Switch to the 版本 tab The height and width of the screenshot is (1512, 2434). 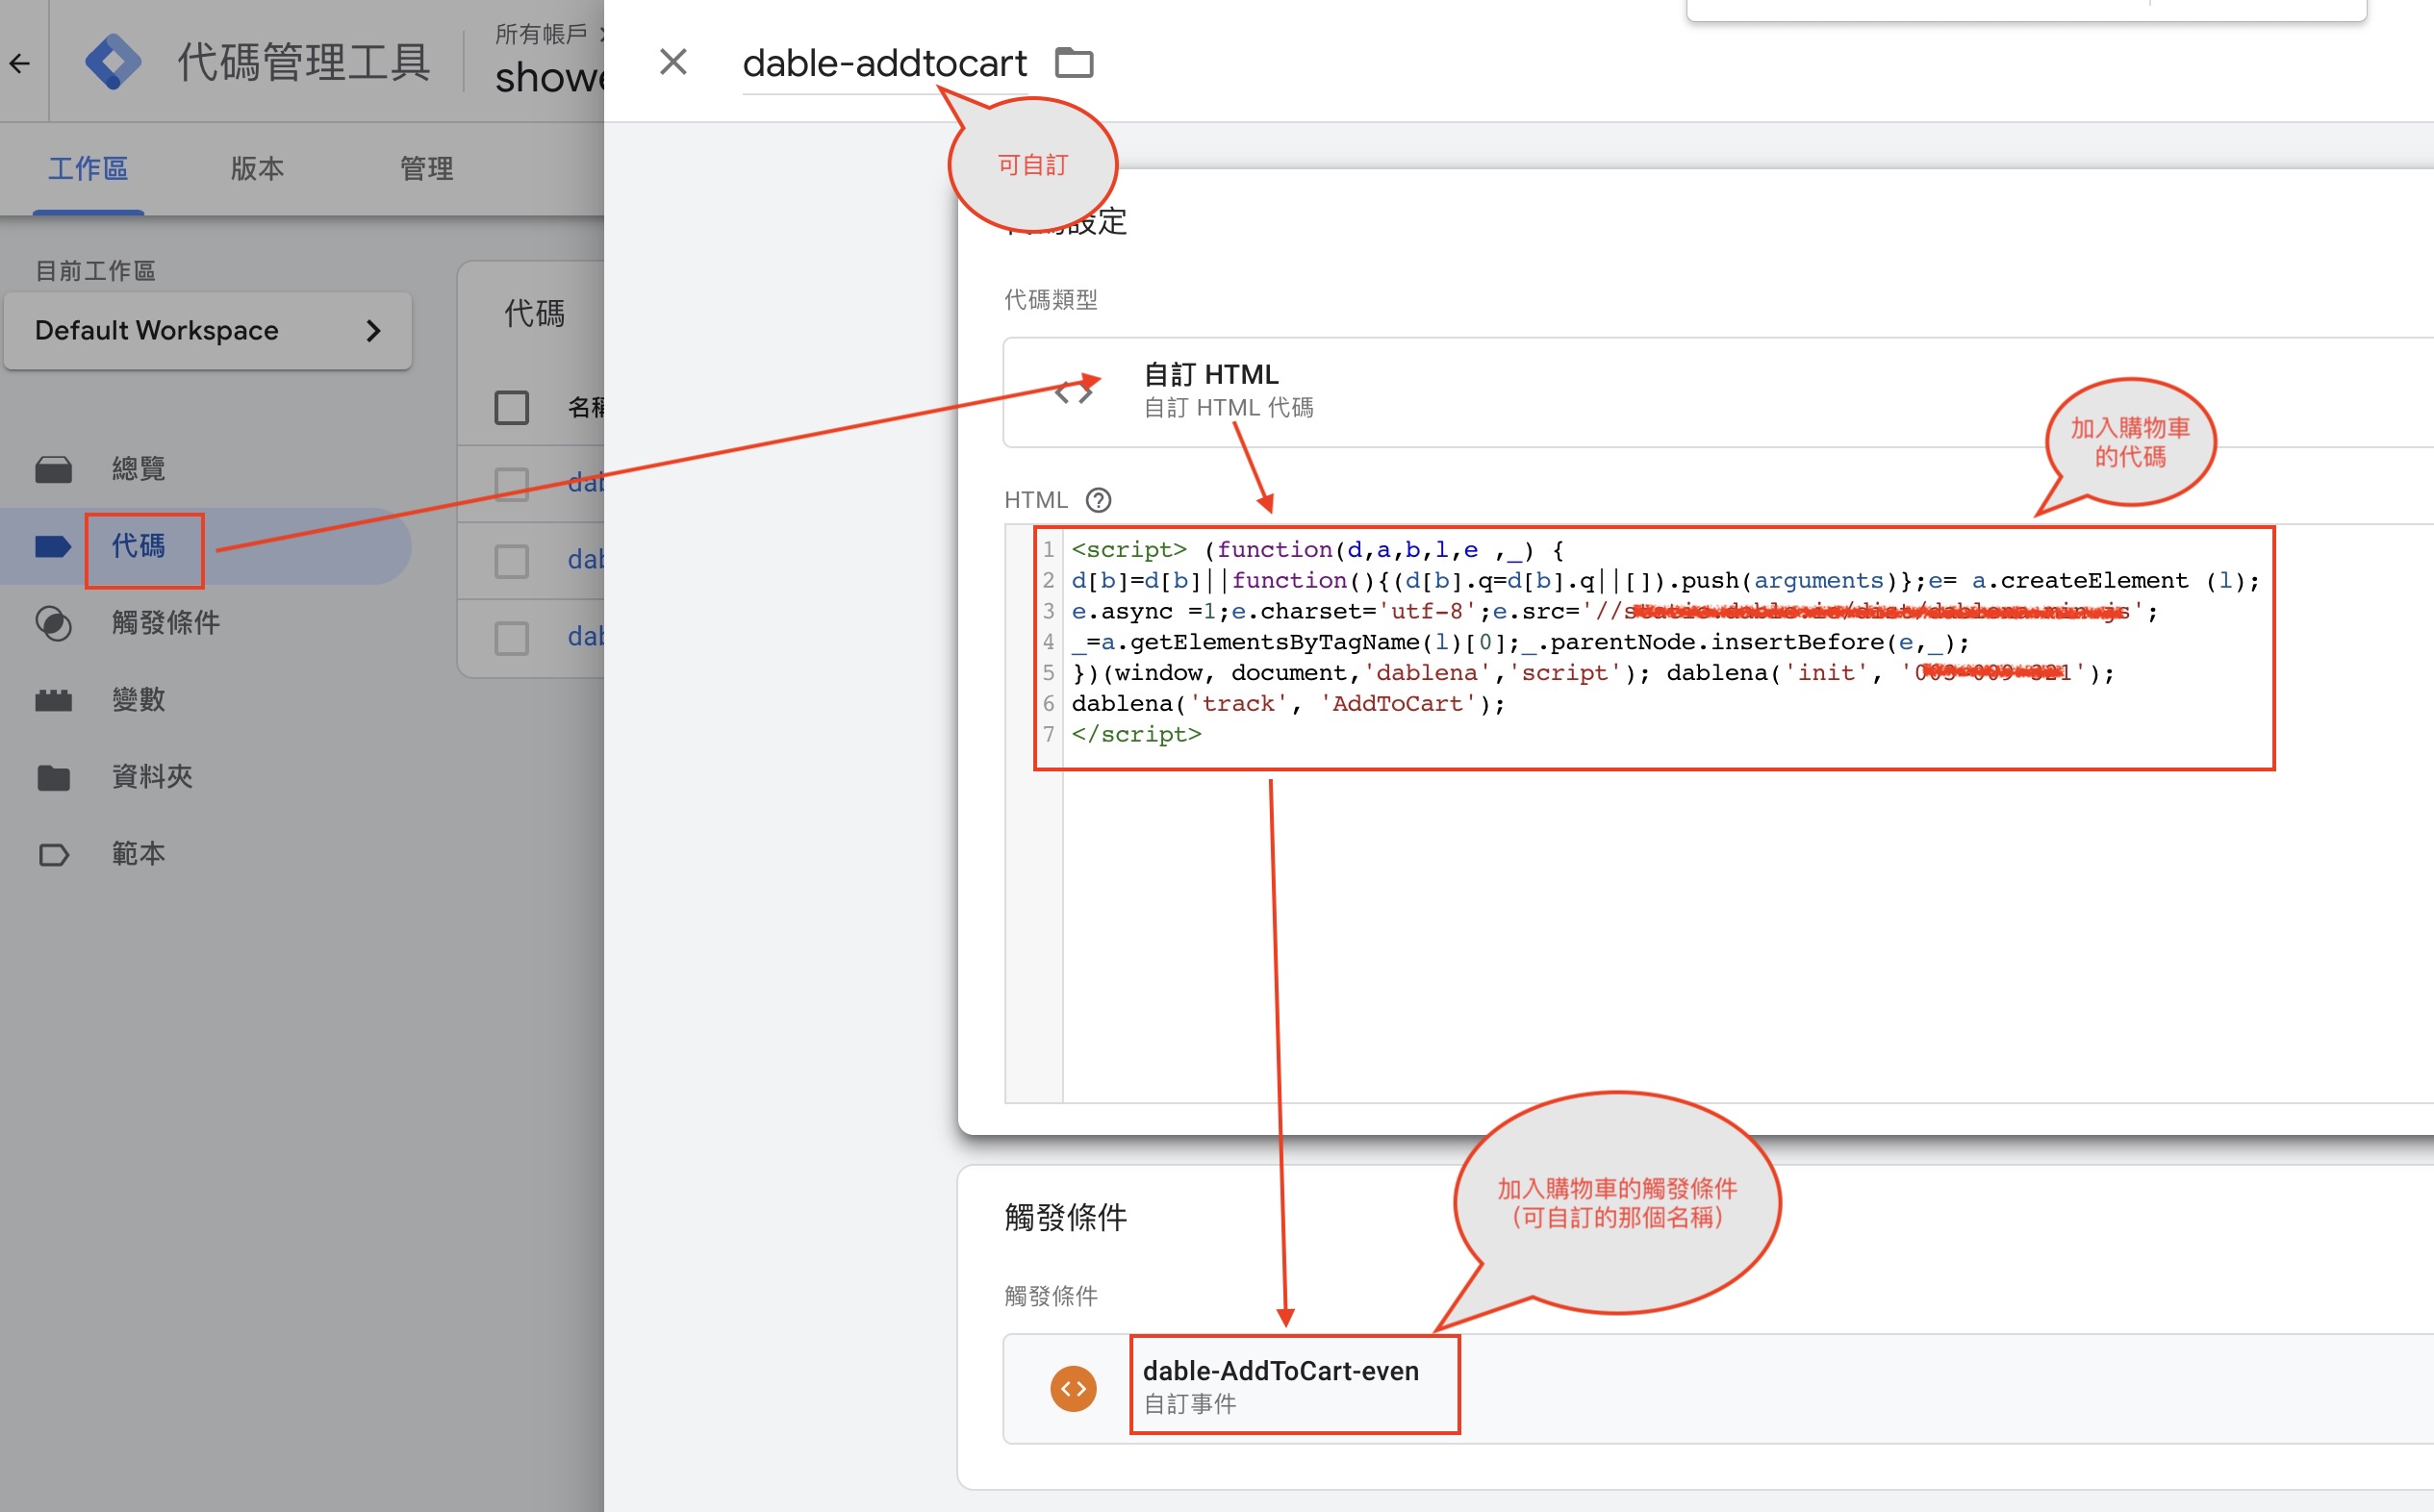tap(257, 168)
